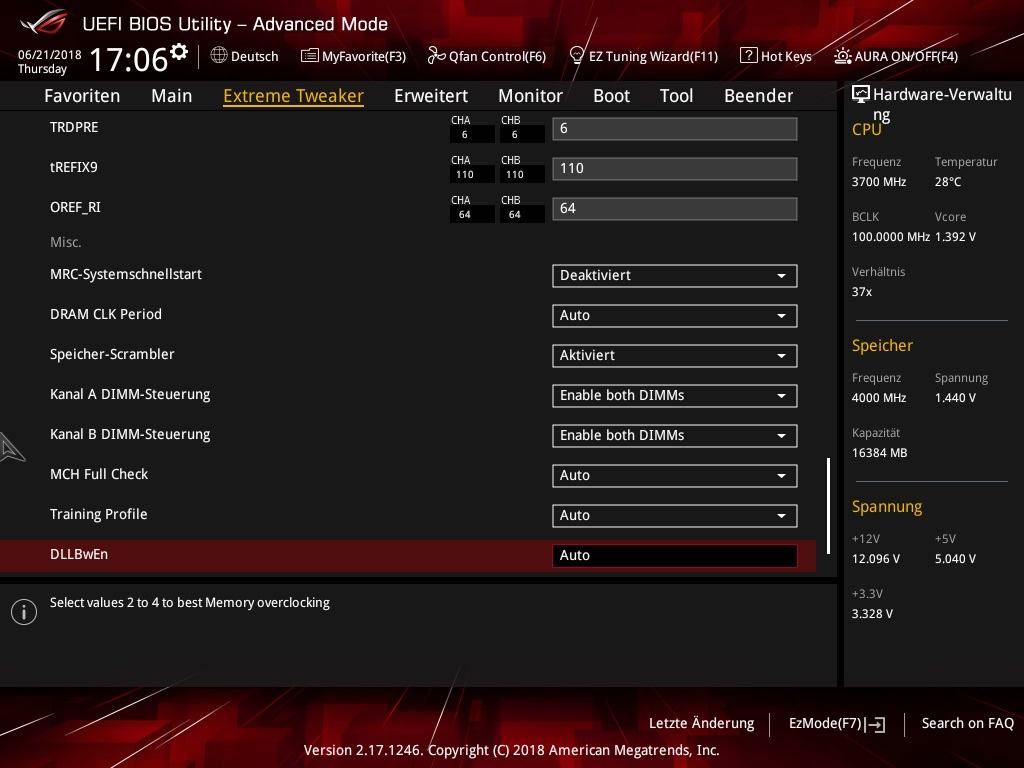The image size is (1024, 768).
Task: Select the DRAM CLK Period label
Action: click(x=106, y=314)
